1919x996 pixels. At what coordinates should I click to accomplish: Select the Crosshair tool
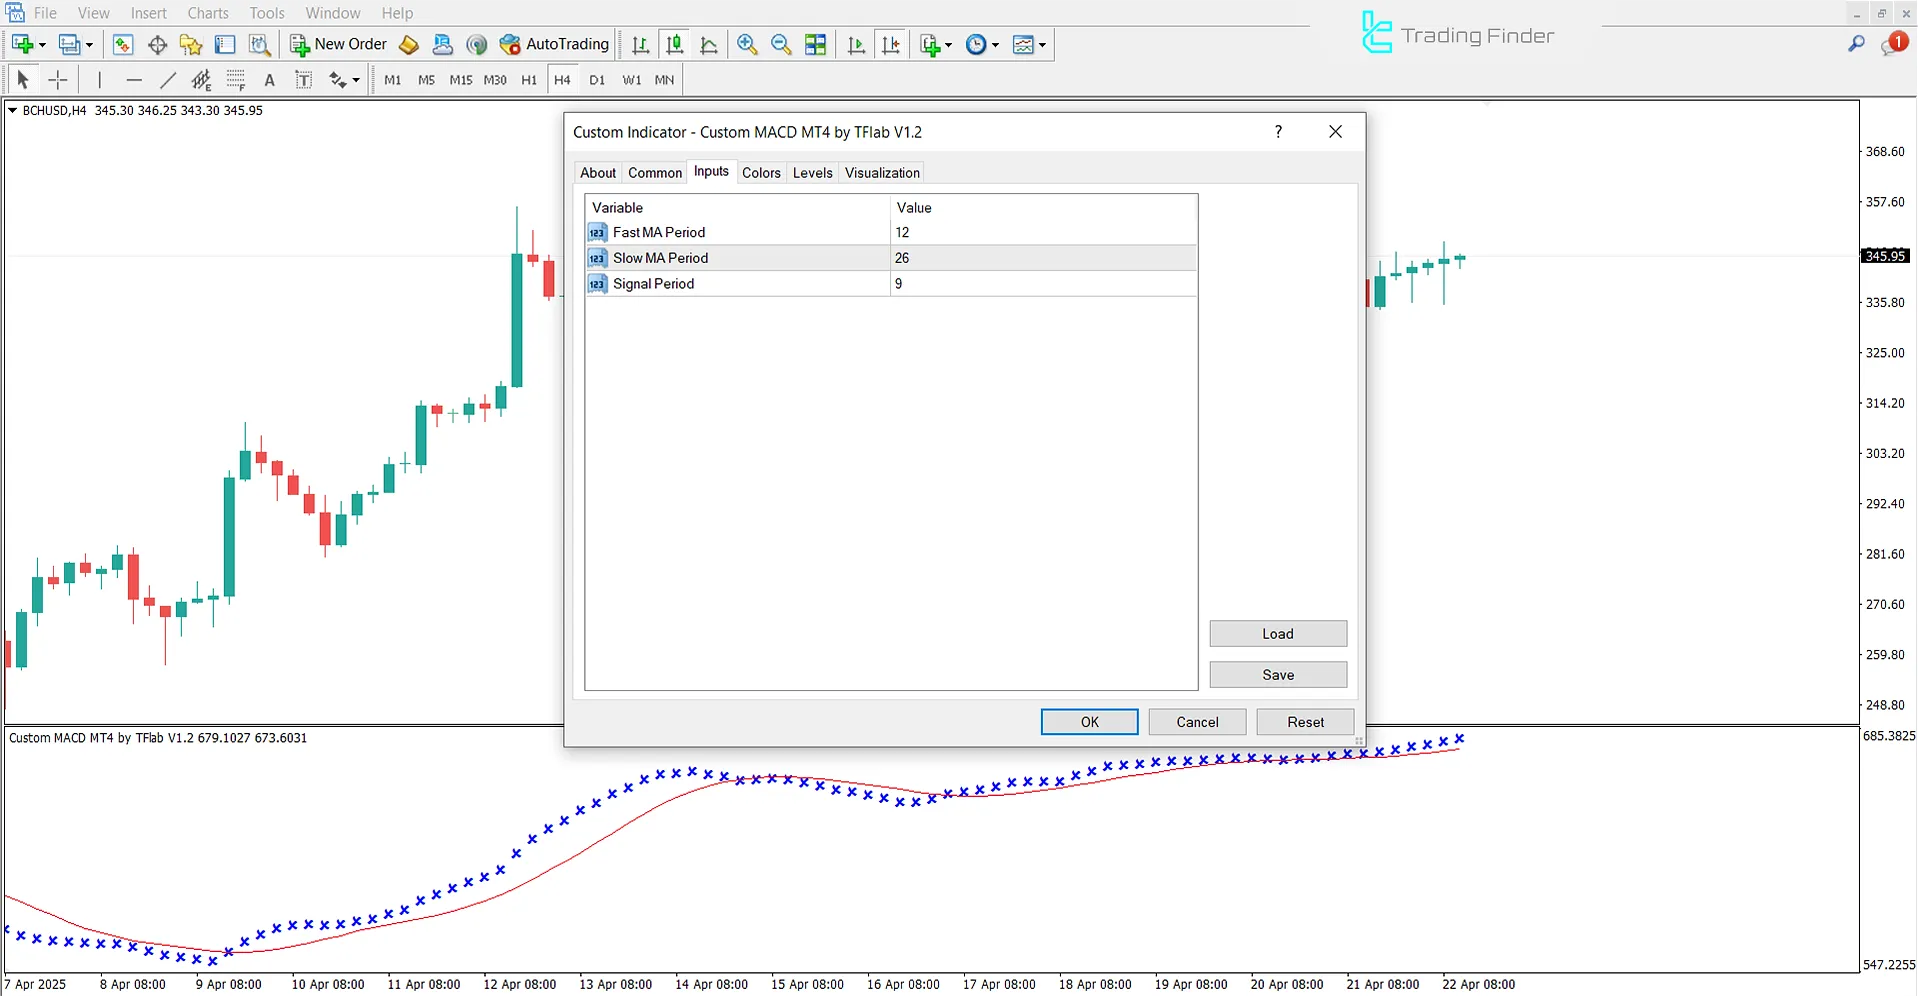pyautogui.click(x=57, y=79)
